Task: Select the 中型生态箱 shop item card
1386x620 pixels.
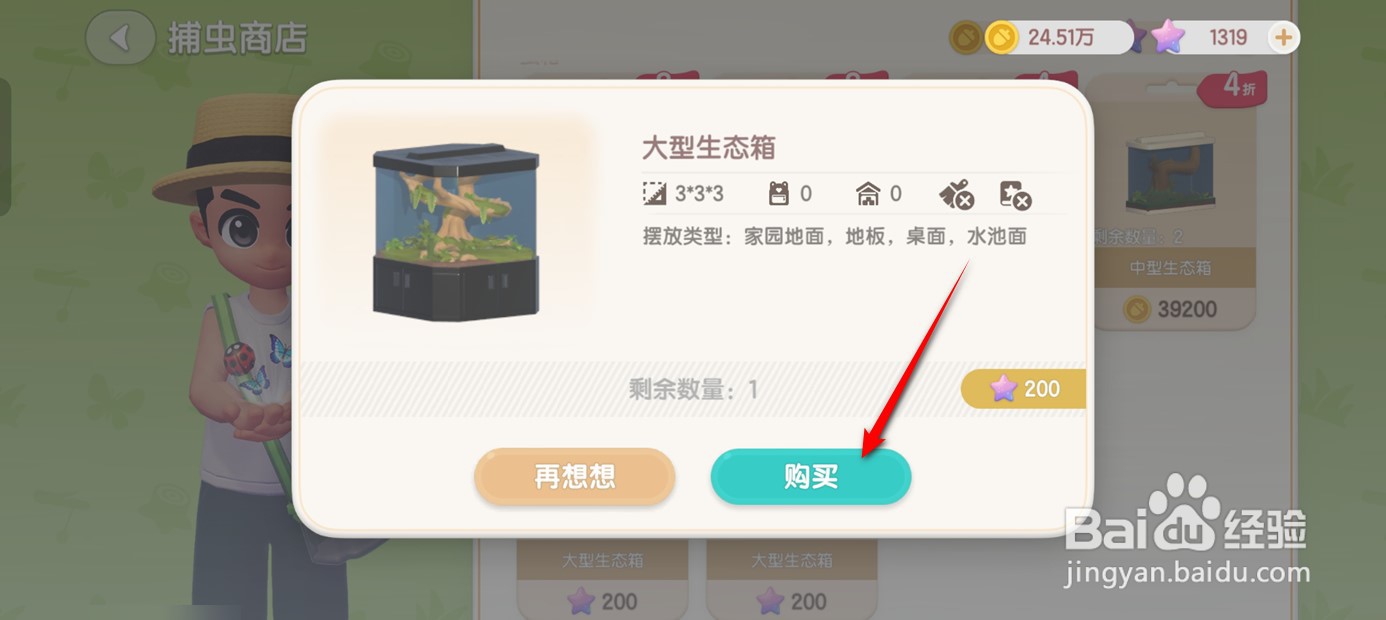Action: click(x=1170, y=200)
